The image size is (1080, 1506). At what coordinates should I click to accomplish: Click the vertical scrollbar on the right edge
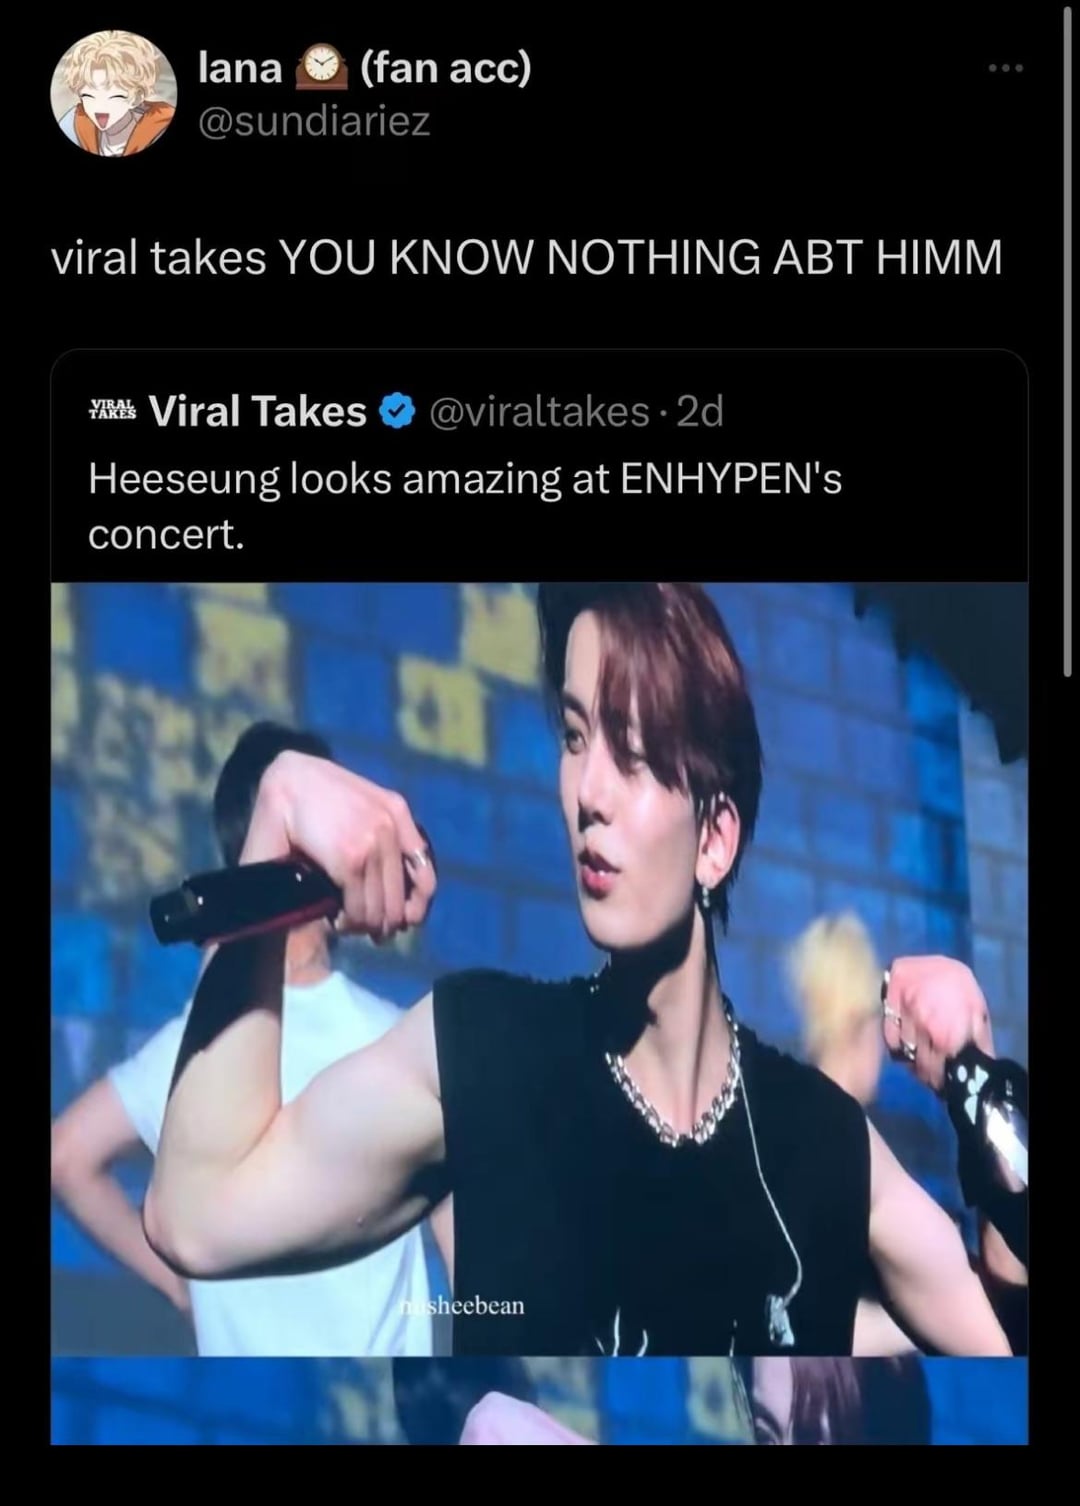pos(1066,340)
